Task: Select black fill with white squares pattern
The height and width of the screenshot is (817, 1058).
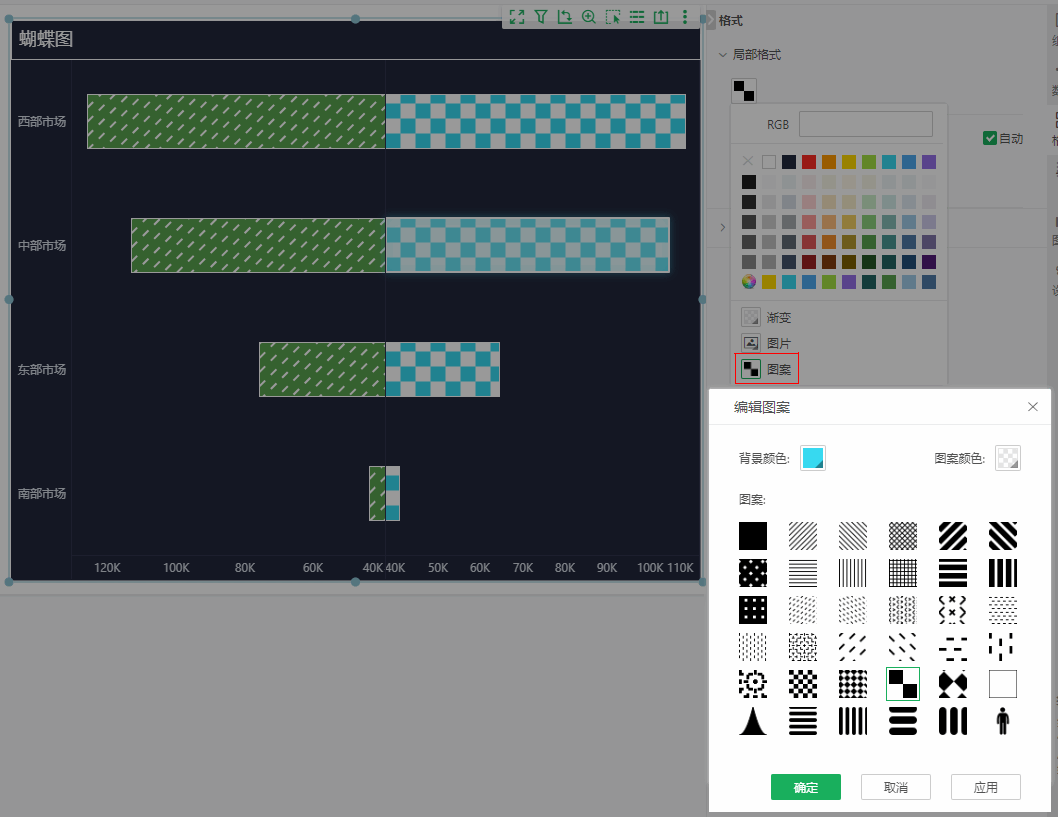Action: (x=753, y=610)
